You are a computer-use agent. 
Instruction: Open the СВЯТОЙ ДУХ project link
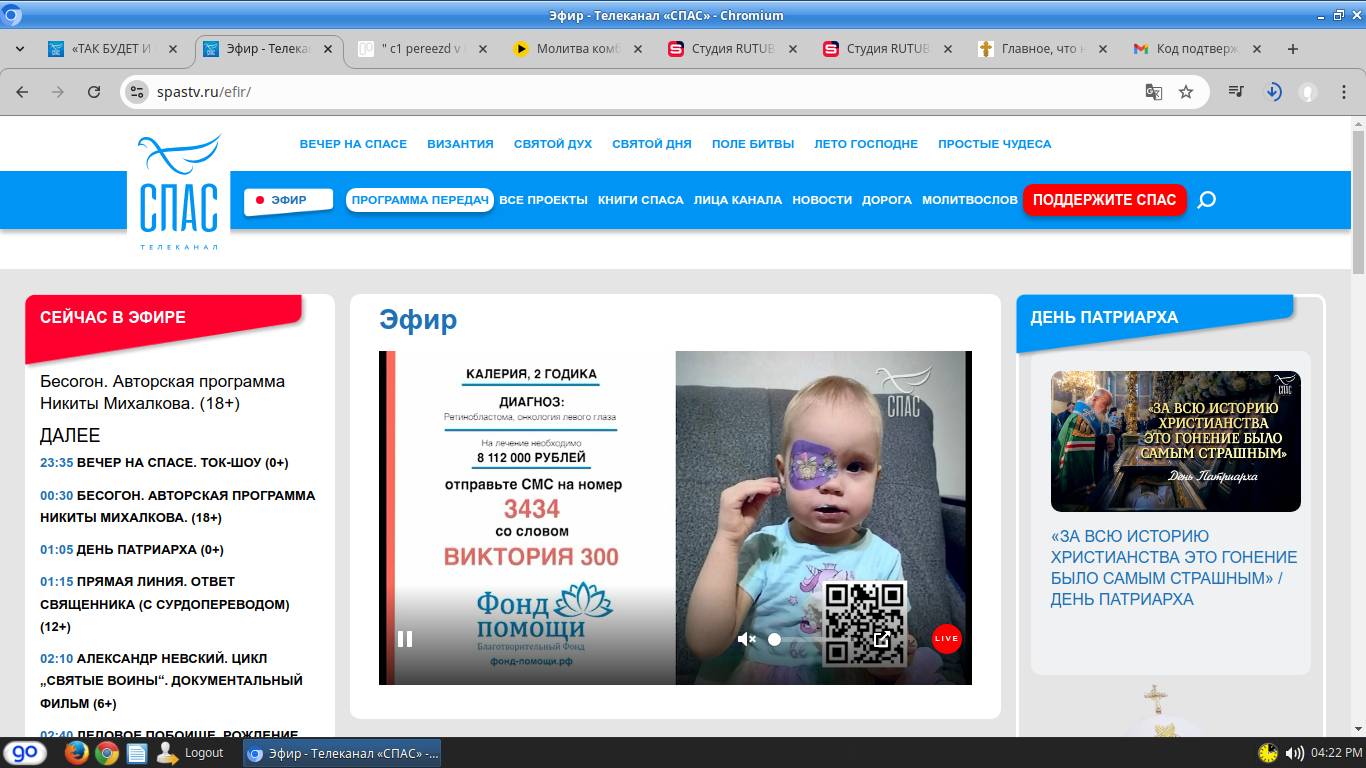553,144
